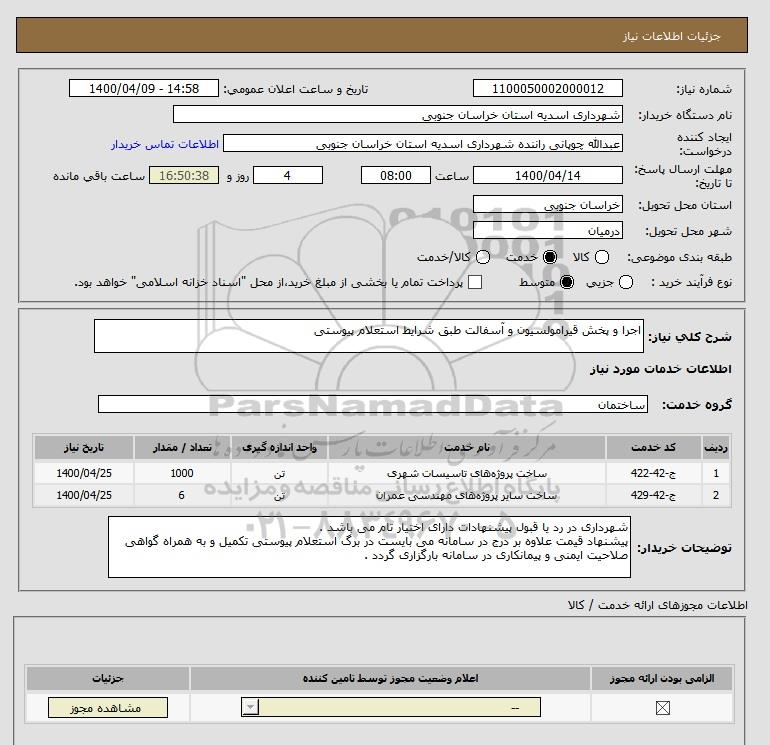Click the مشاهده مجوز button

tap(108, 707)
